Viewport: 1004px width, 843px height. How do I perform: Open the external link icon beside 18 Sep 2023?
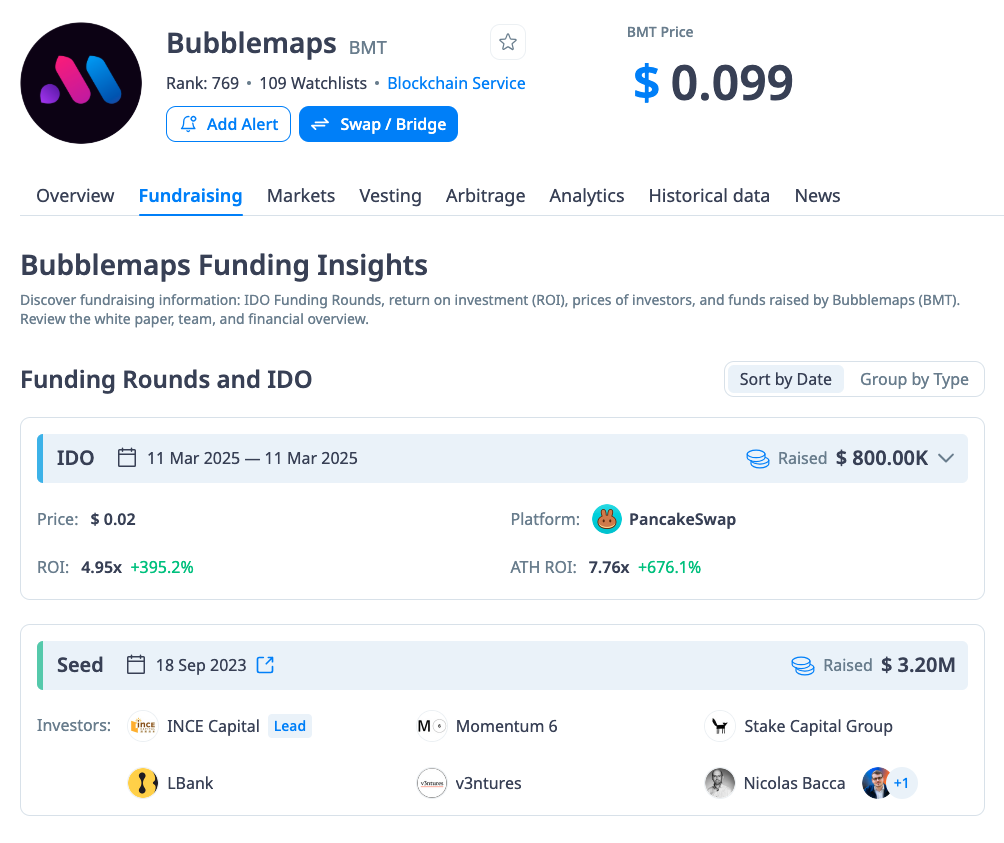click(264, 664)
